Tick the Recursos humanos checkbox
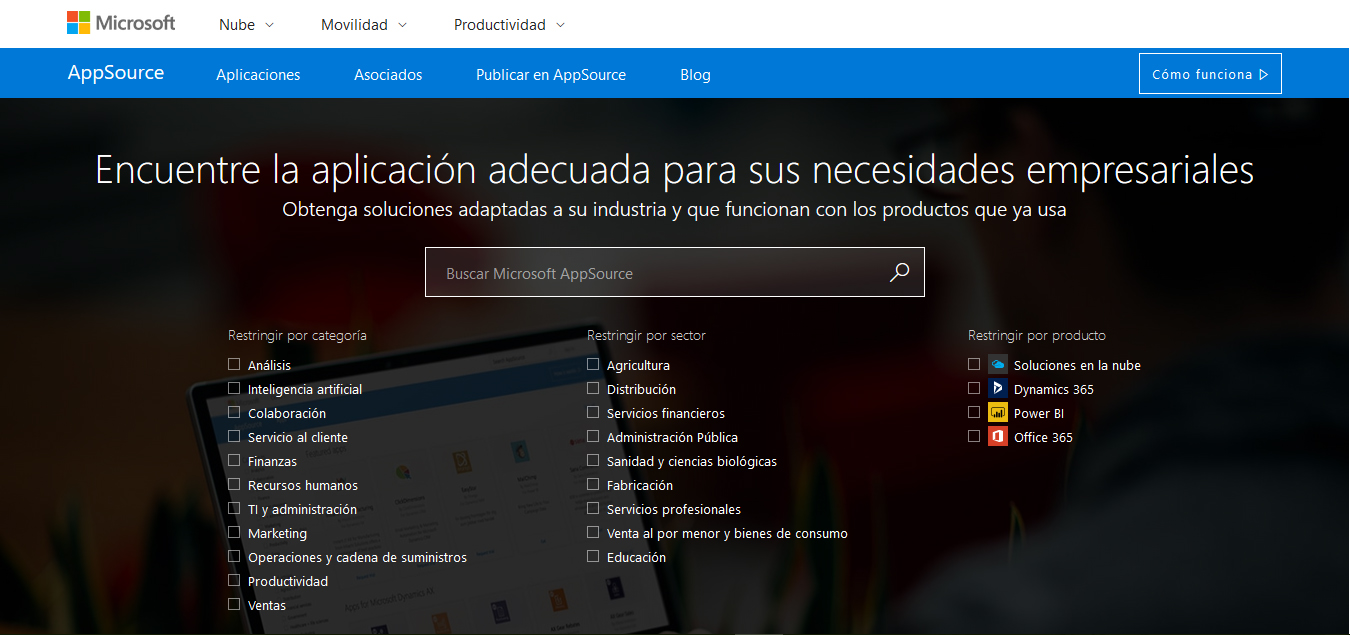The width and height of the screenshot is (1350, 635). coord(234,484)
